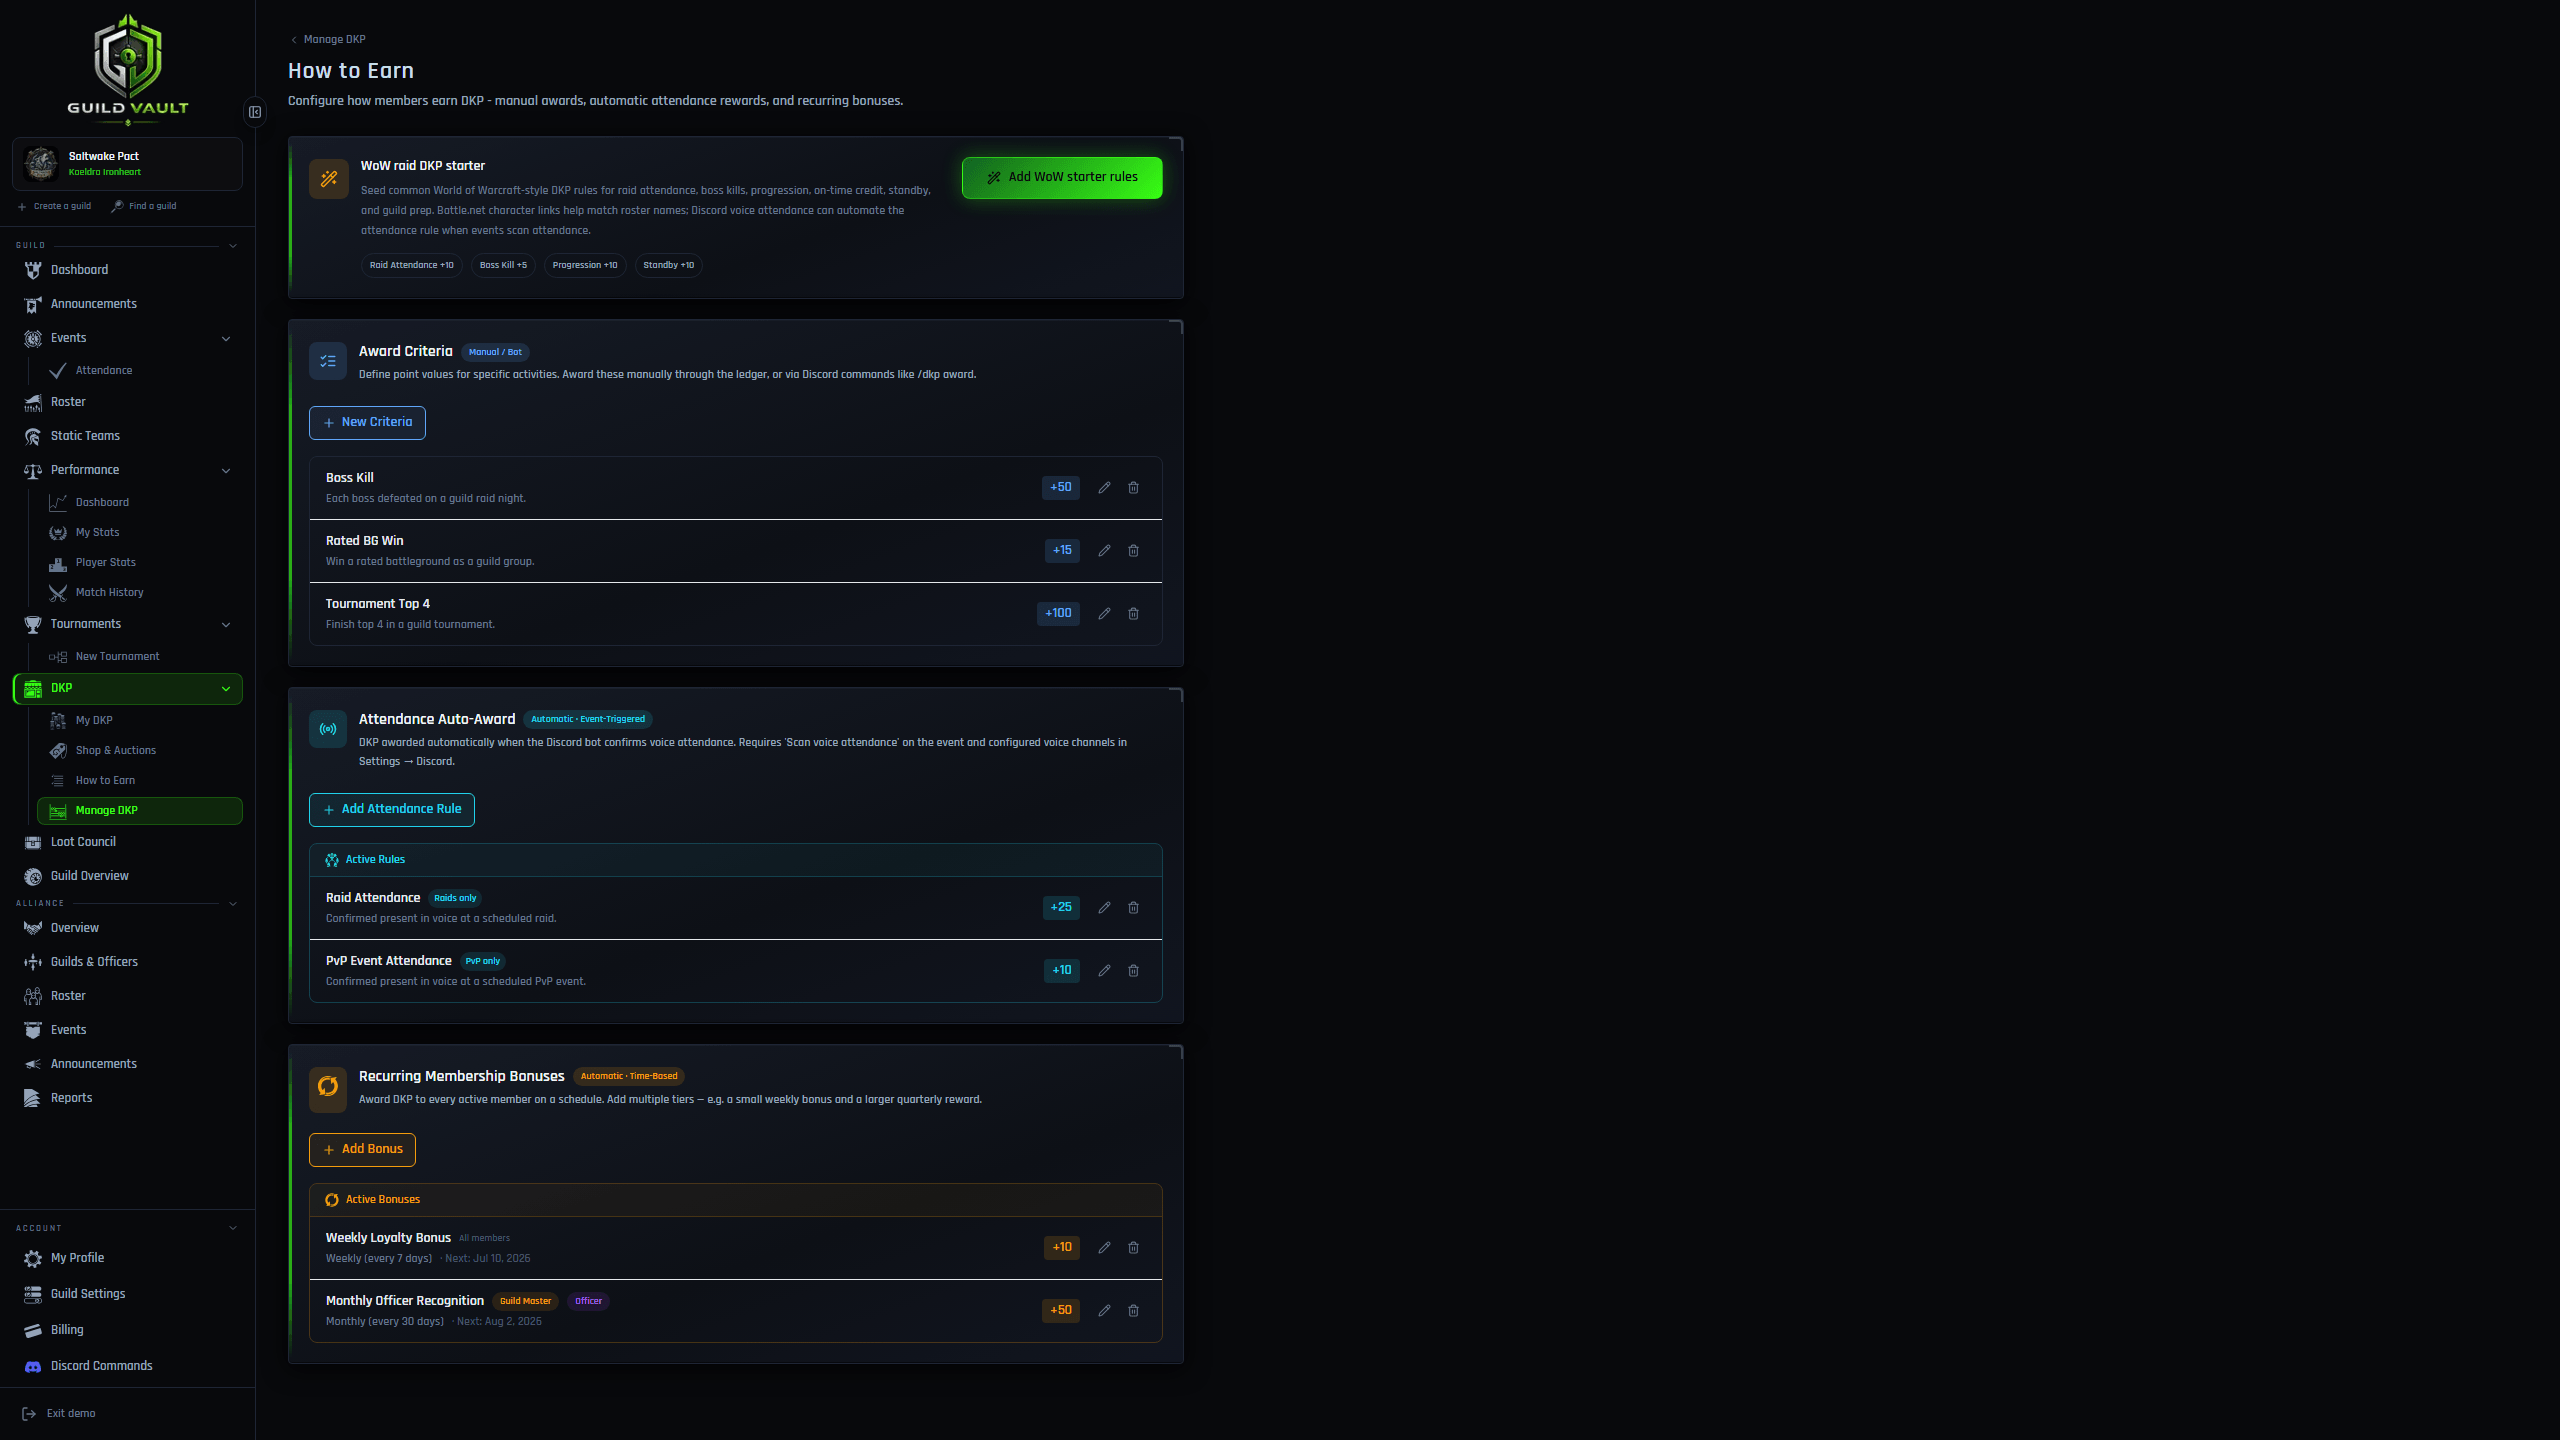Collapse the Tournaments submenu chevron
2560x1440 pixels.
point(226,624)
